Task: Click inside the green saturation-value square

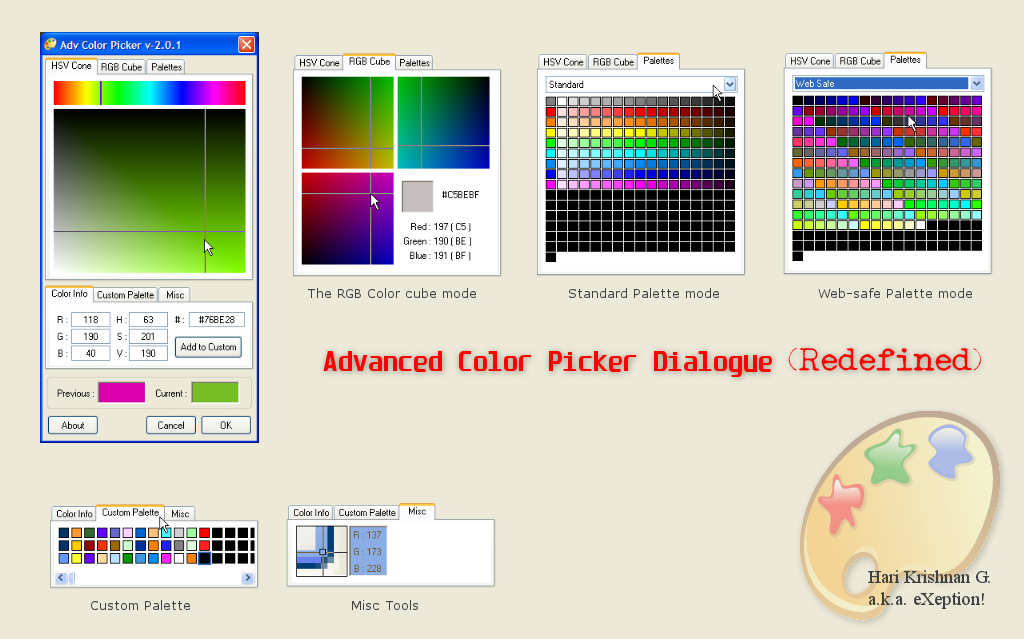Action: [150, 191]
